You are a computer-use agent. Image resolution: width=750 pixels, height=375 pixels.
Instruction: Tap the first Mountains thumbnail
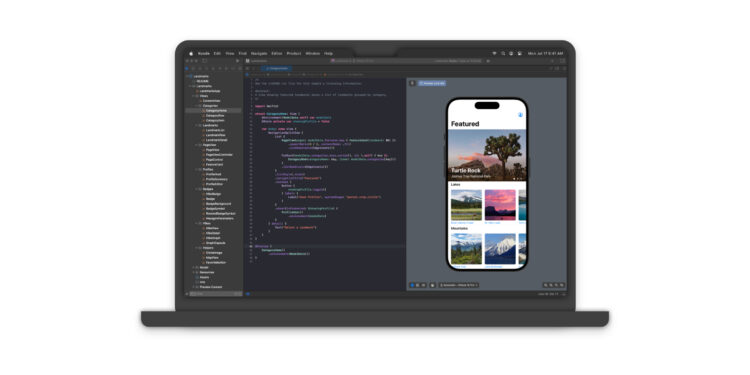[466, 249]
